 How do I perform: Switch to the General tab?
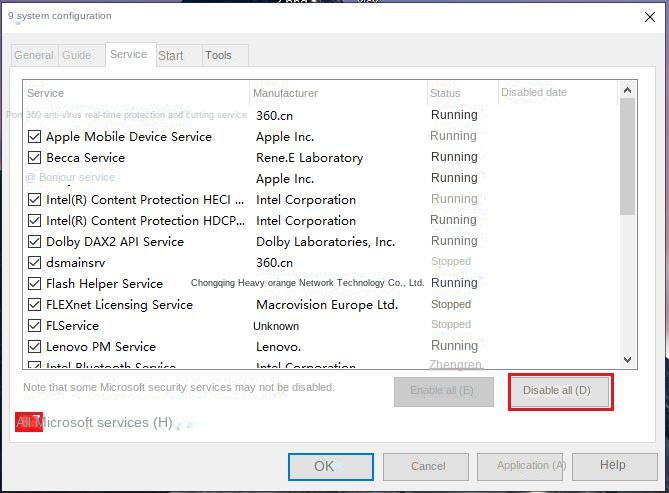34,56
